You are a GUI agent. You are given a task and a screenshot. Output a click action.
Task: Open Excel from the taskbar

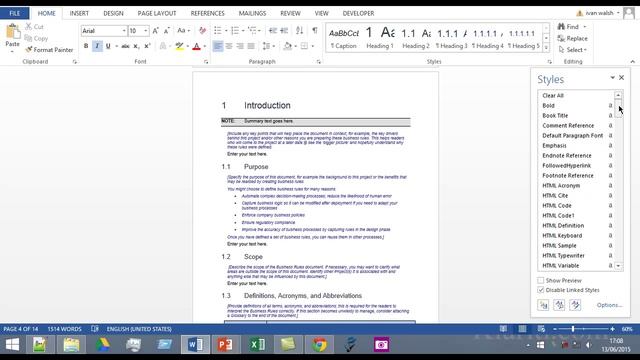[x=257, y=345]
